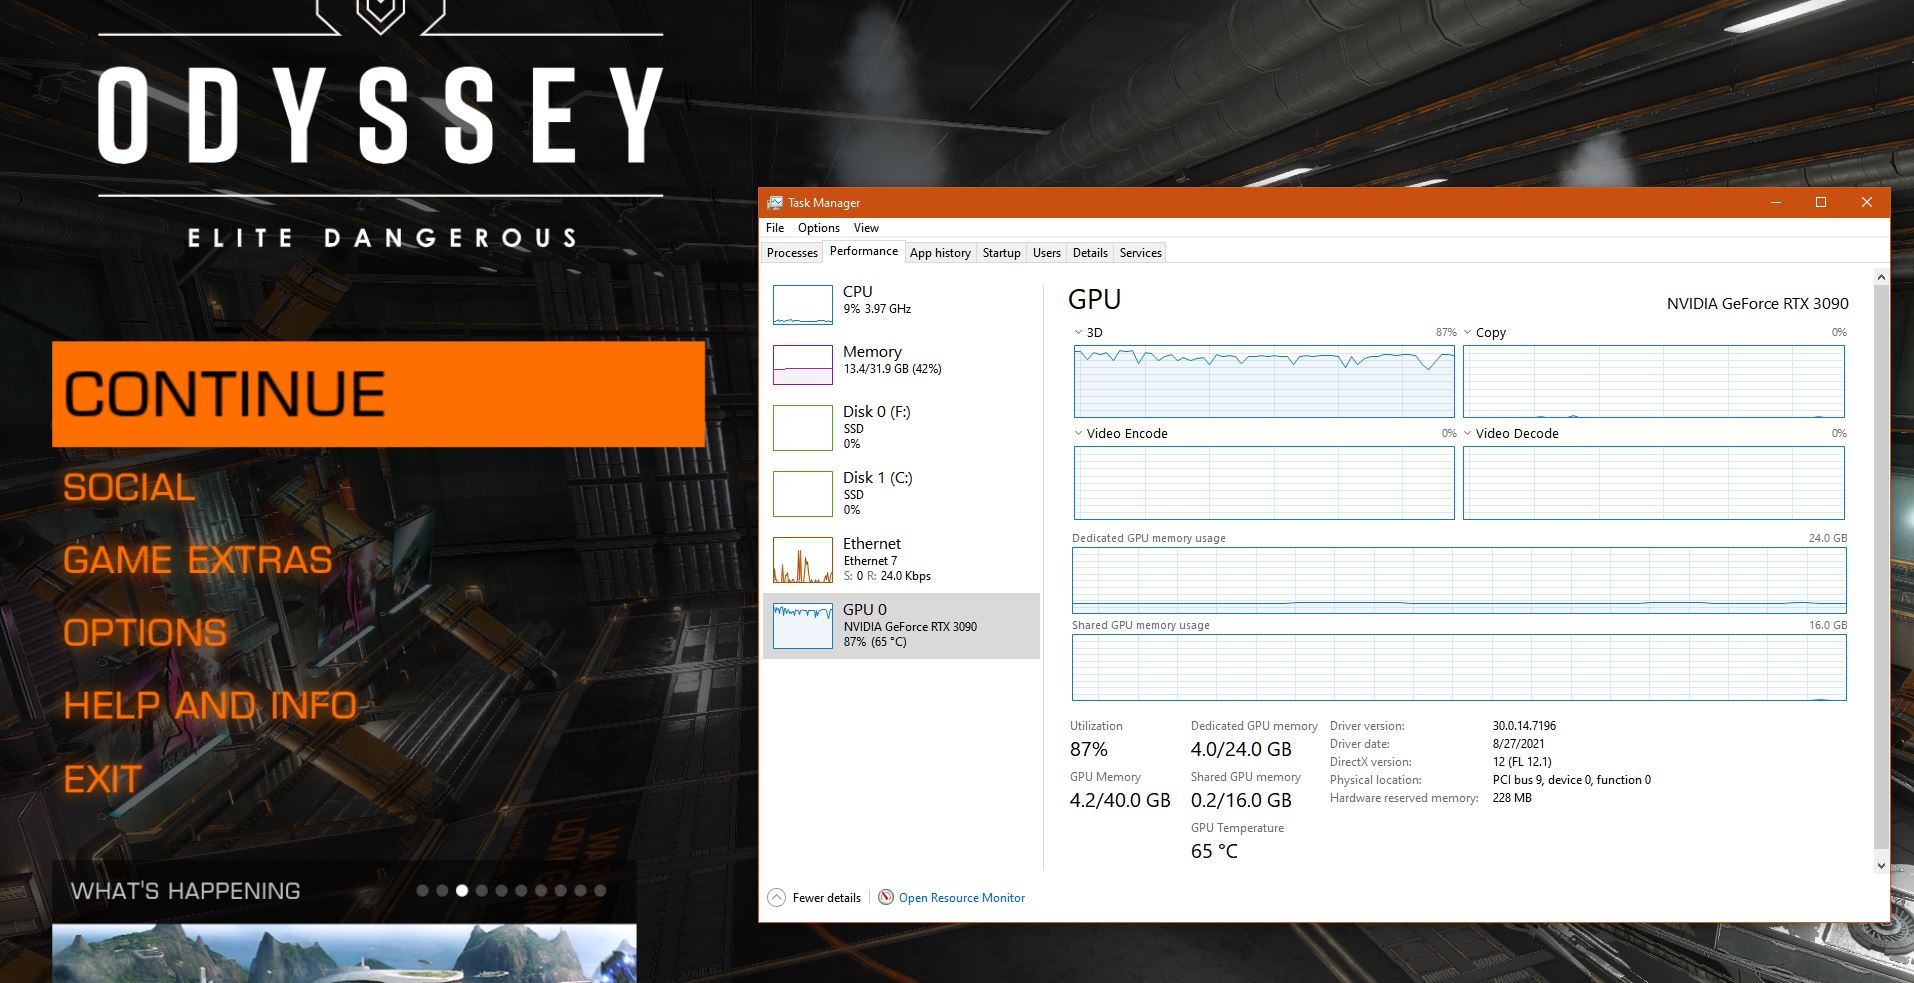
Task: Switch to the Processes tab
Action: pyautogui.click(x=792, y=253)
